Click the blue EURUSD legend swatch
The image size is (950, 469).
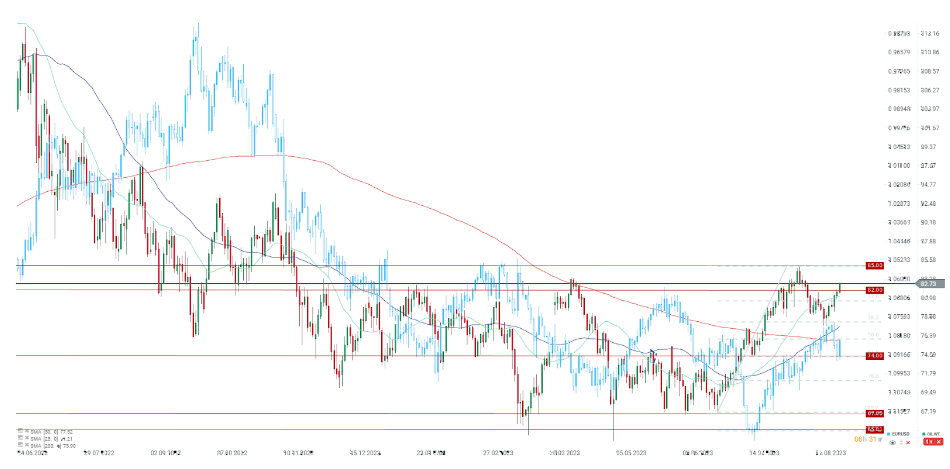click(x=888, y=434)
